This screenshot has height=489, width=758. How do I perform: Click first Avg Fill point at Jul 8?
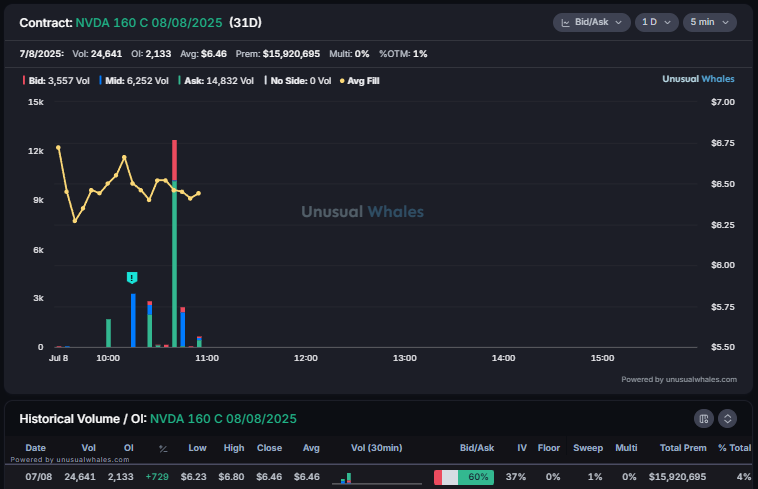(58, 147)
